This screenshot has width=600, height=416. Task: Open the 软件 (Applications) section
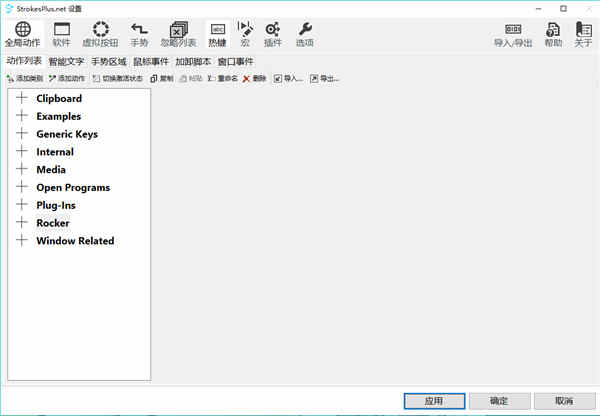(x=61, y=34)
